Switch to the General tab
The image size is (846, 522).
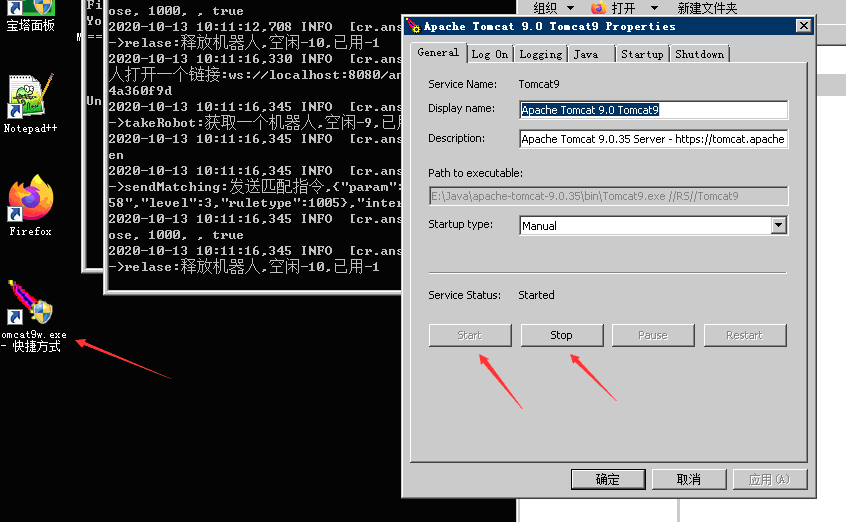pyautogui.click(x=438, y=52)
